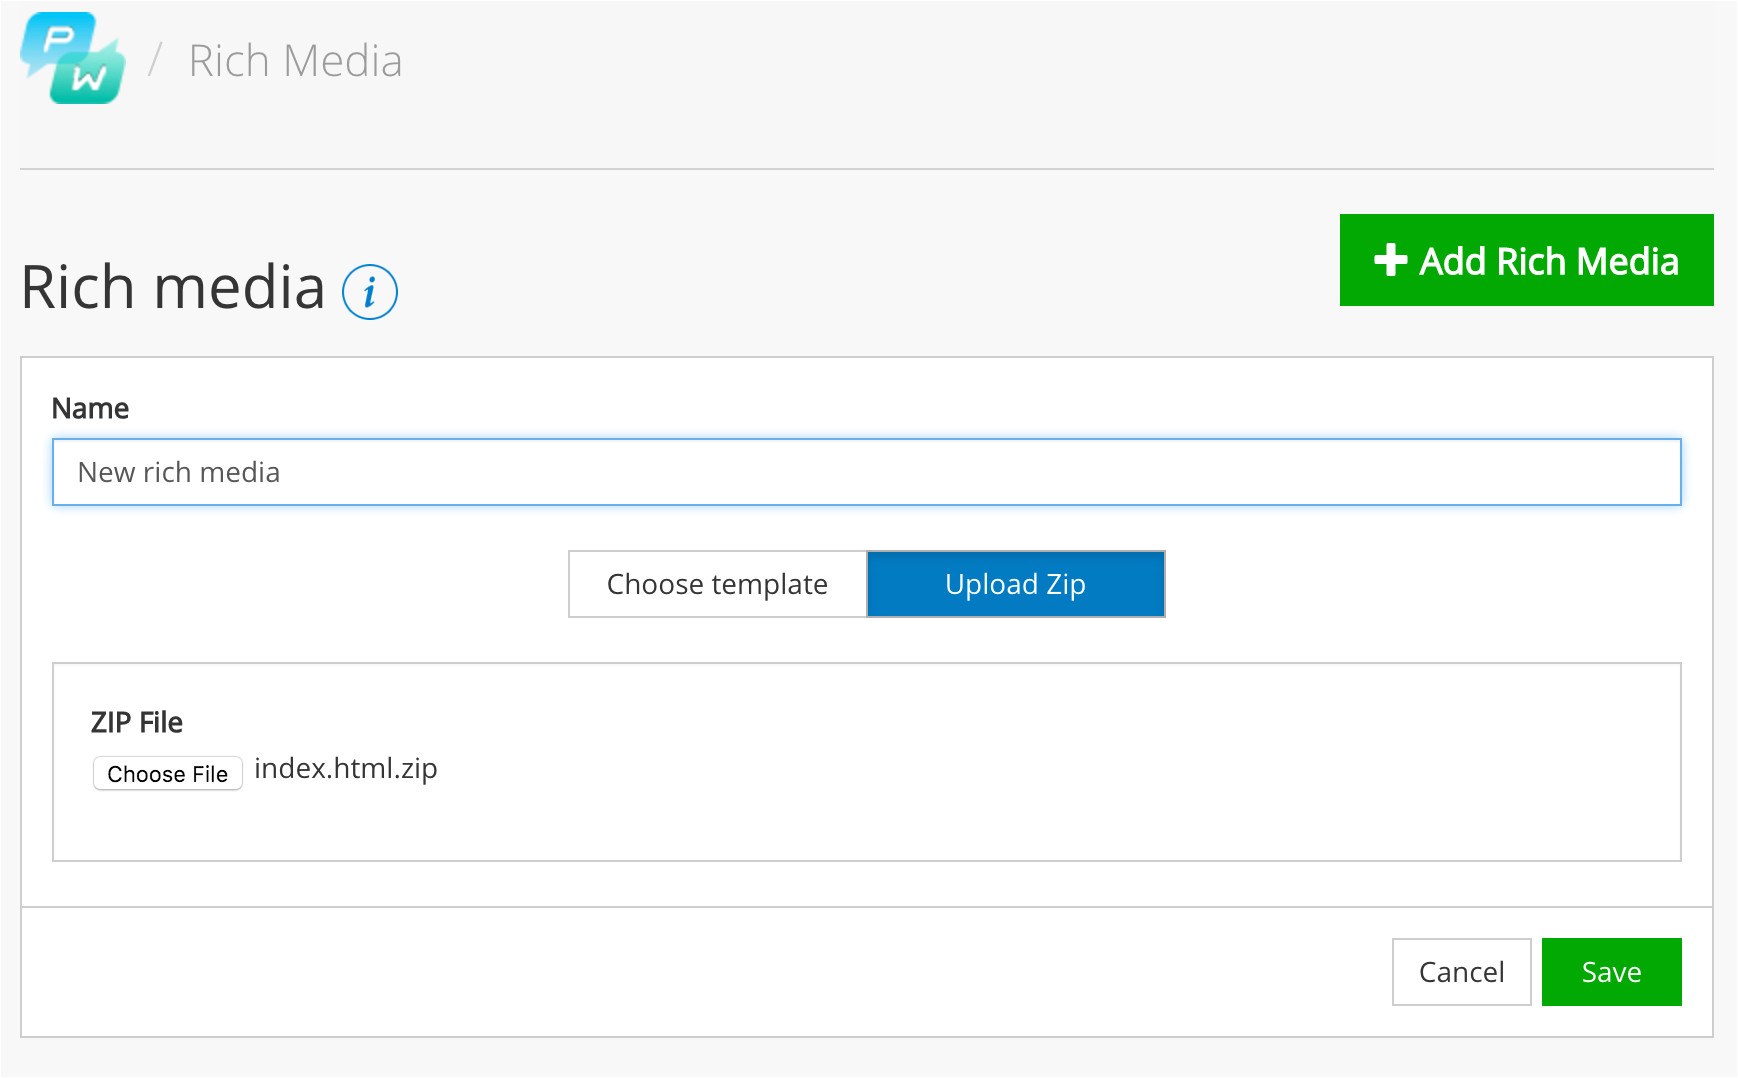Cancel the rich media creation
The image size is (1738, 1078).
(x=1461, y=972)
